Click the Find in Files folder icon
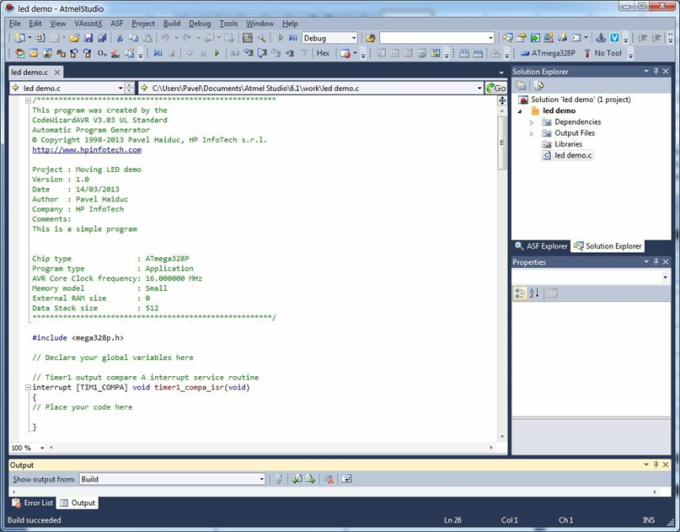 pos(370,38)
